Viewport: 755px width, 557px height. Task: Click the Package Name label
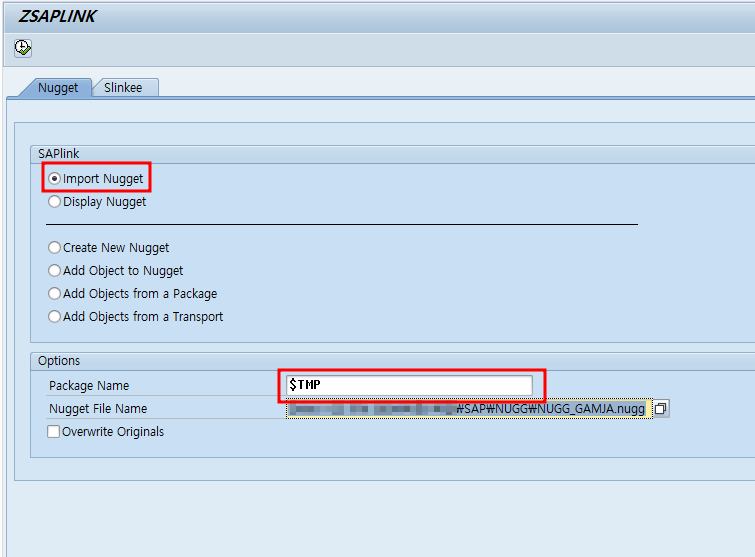click(89, 386)
